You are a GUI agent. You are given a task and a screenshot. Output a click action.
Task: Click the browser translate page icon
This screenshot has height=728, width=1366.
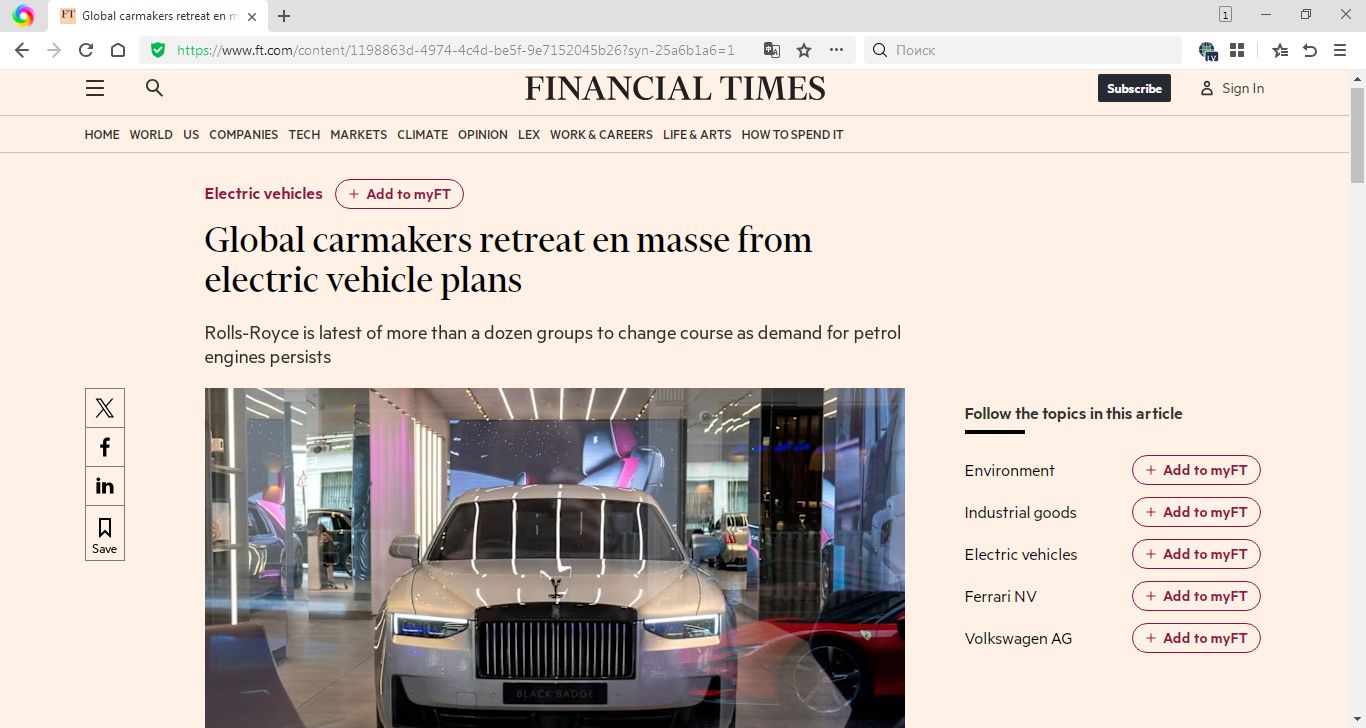click(772, 50)
